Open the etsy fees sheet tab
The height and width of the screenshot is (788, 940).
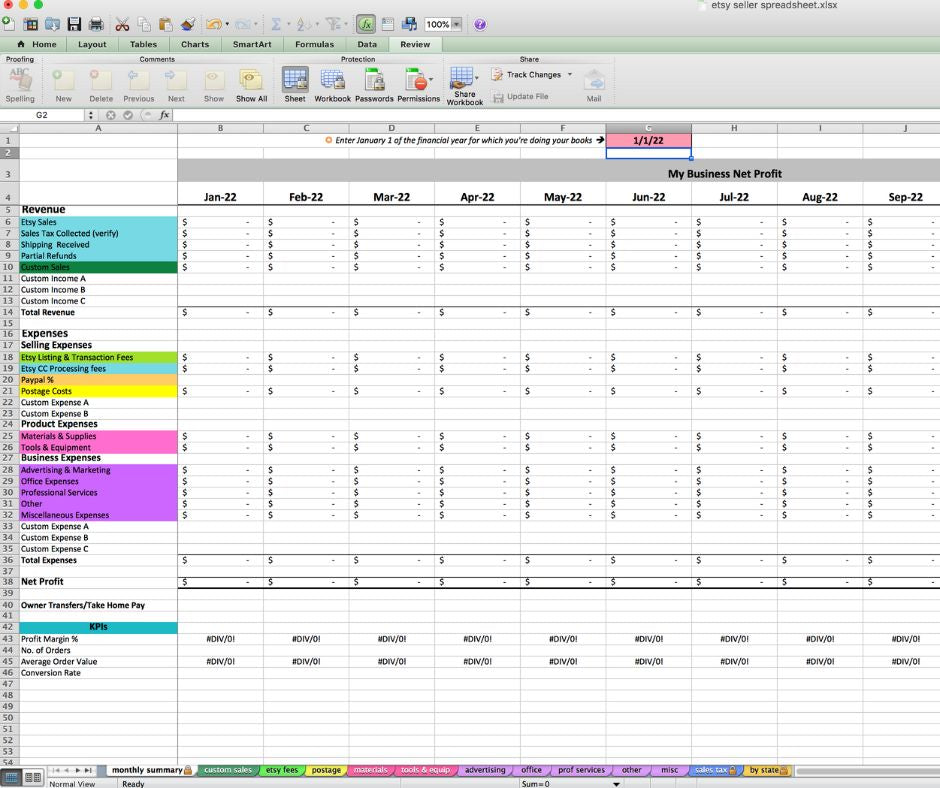pyautogui.click(x=283, y=770)
